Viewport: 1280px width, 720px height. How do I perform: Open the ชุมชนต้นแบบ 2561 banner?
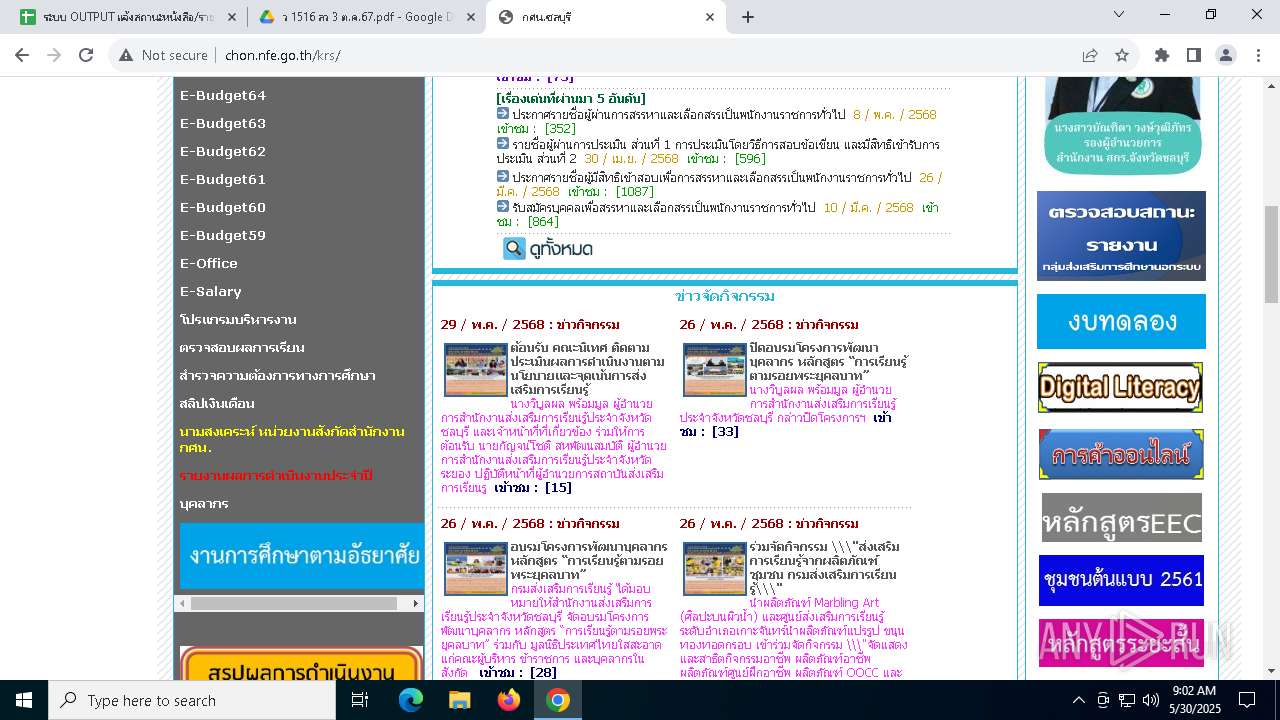[1121, 580]
